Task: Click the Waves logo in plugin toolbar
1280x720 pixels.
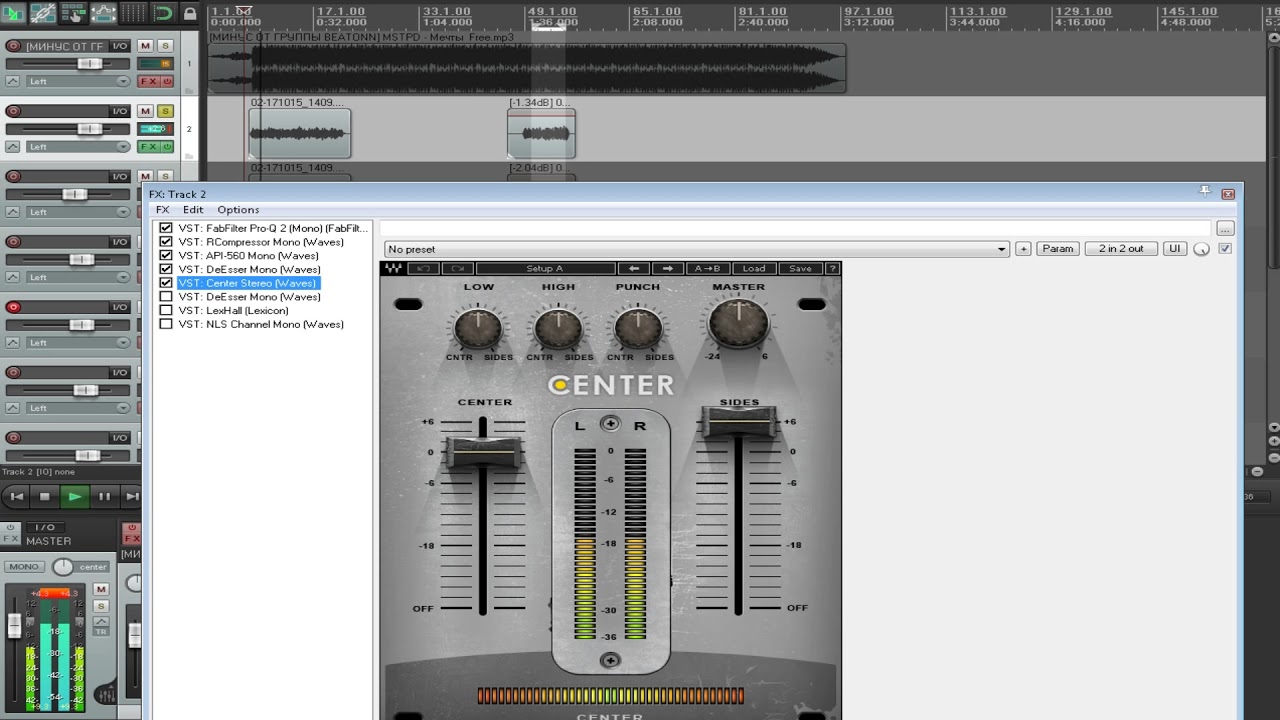Action: (394, 268)
